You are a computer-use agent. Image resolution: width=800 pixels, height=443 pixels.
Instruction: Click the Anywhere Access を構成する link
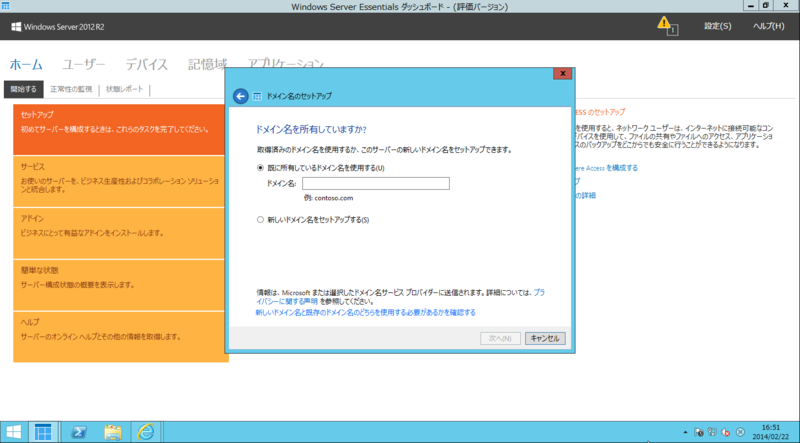606,168
